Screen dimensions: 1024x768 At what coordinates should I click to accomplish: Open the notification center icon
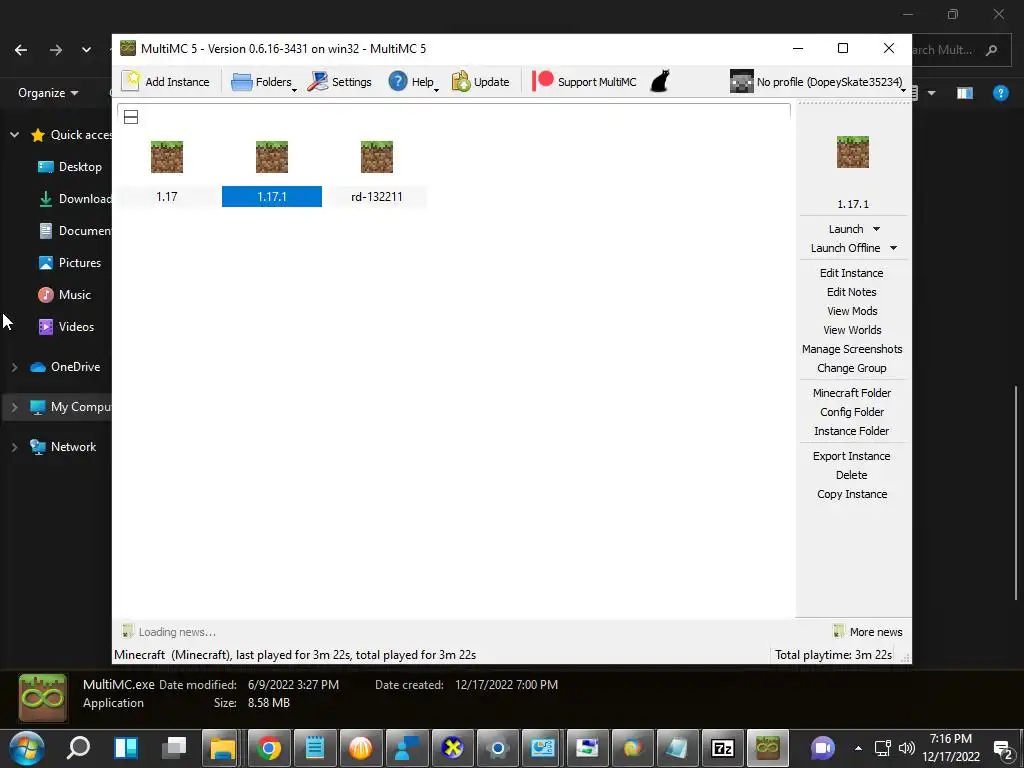tap(1003, 749)
